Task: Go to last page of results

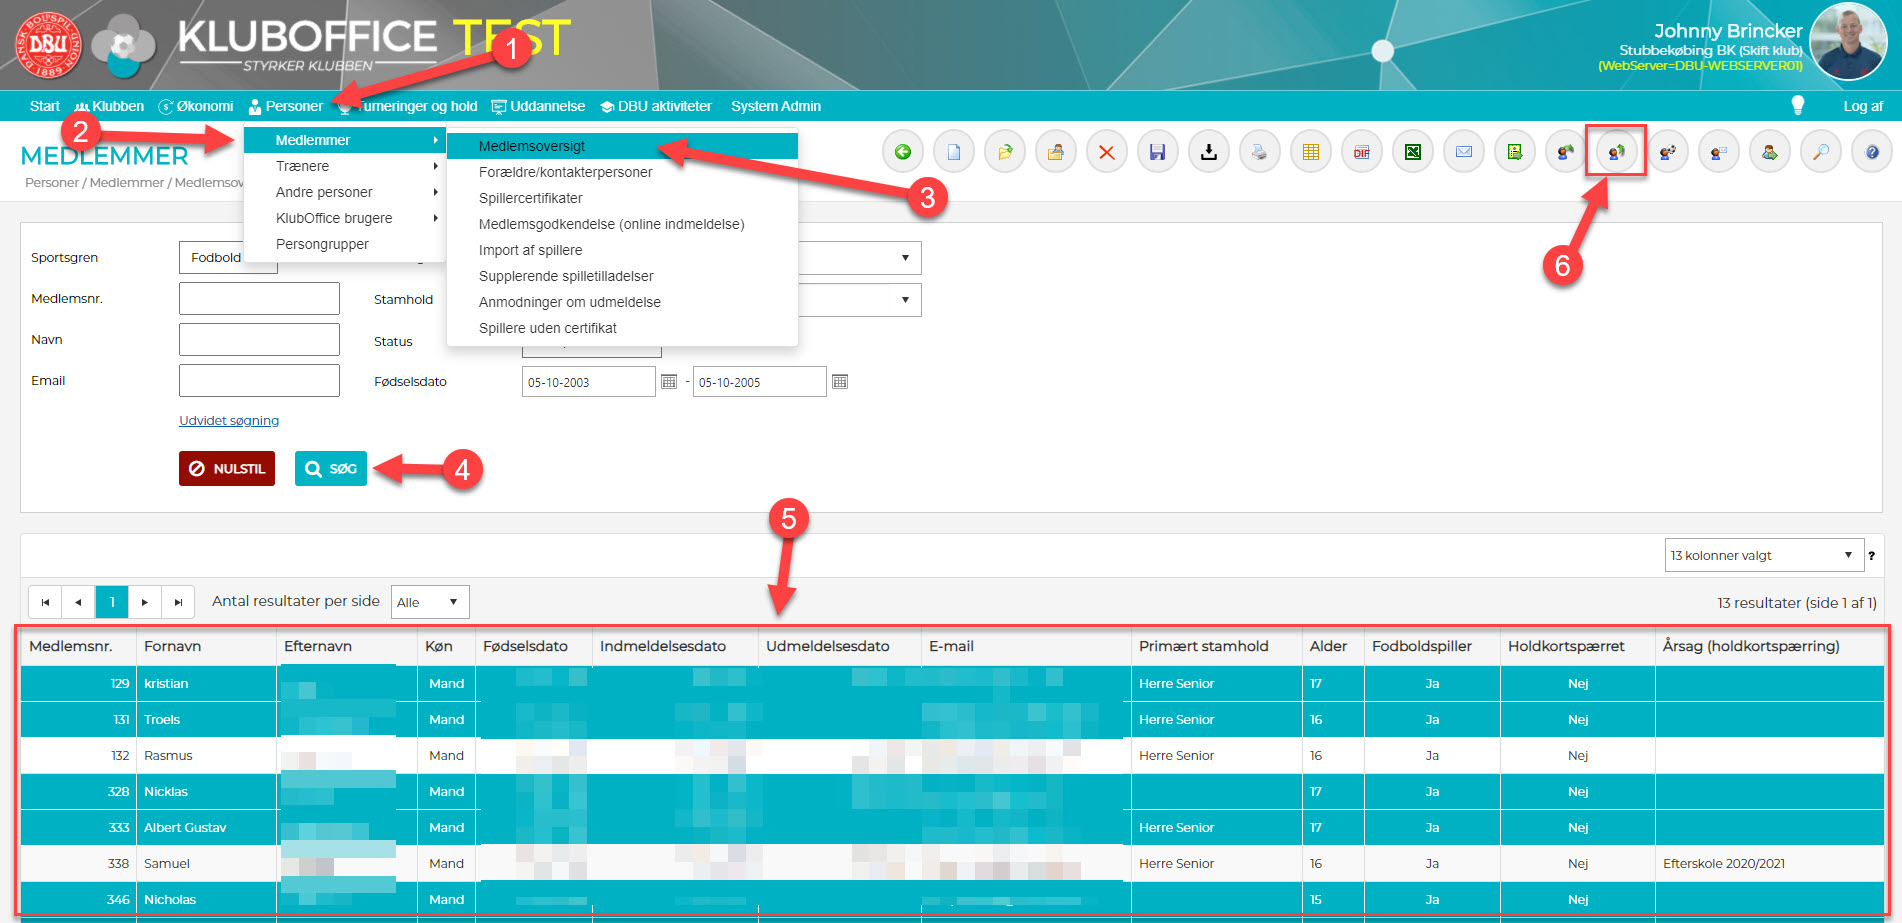Action: click(x=178, y=602)
